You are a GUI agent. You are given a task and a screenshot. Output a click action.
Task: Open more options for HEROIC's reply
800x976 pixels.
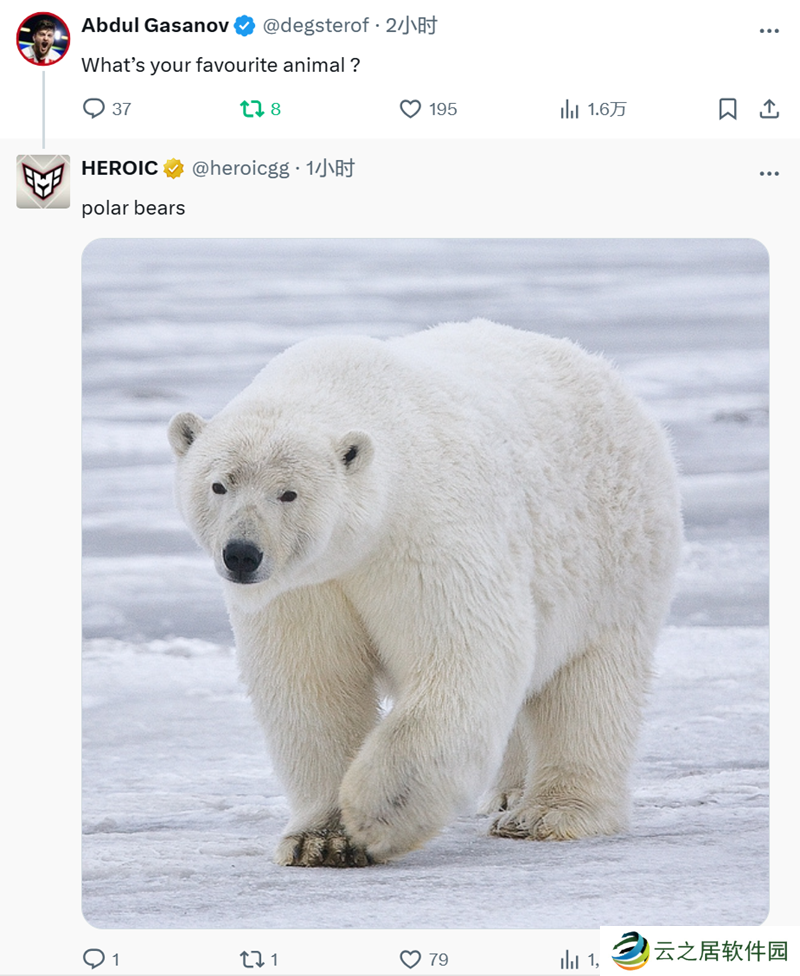pyautogui.click(x=769, y=174)
